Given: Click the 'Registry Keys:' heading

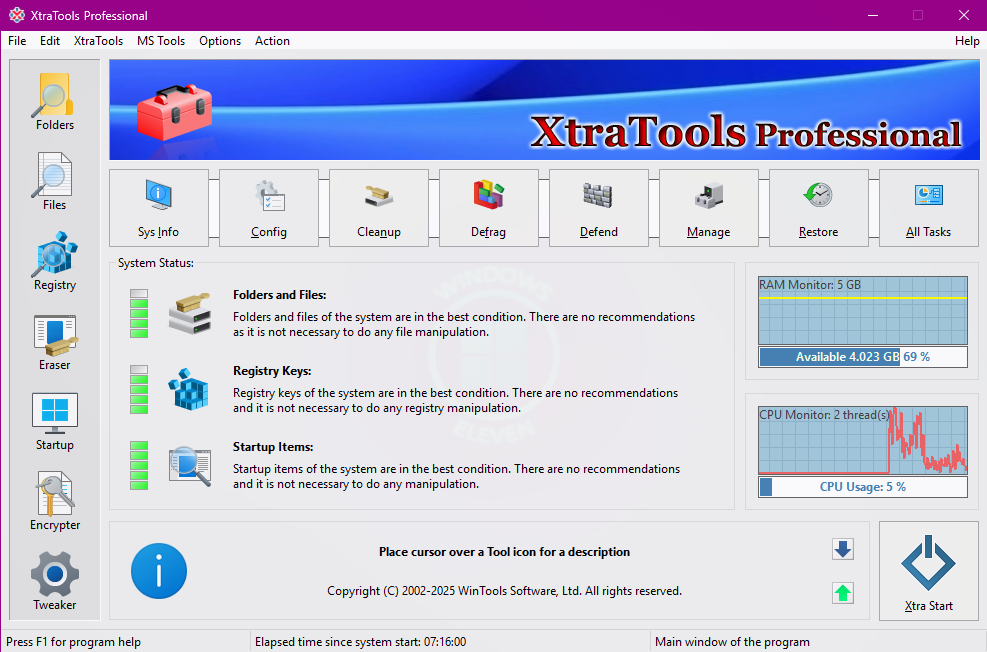Looking at the screenshot, I should (272, 371).
